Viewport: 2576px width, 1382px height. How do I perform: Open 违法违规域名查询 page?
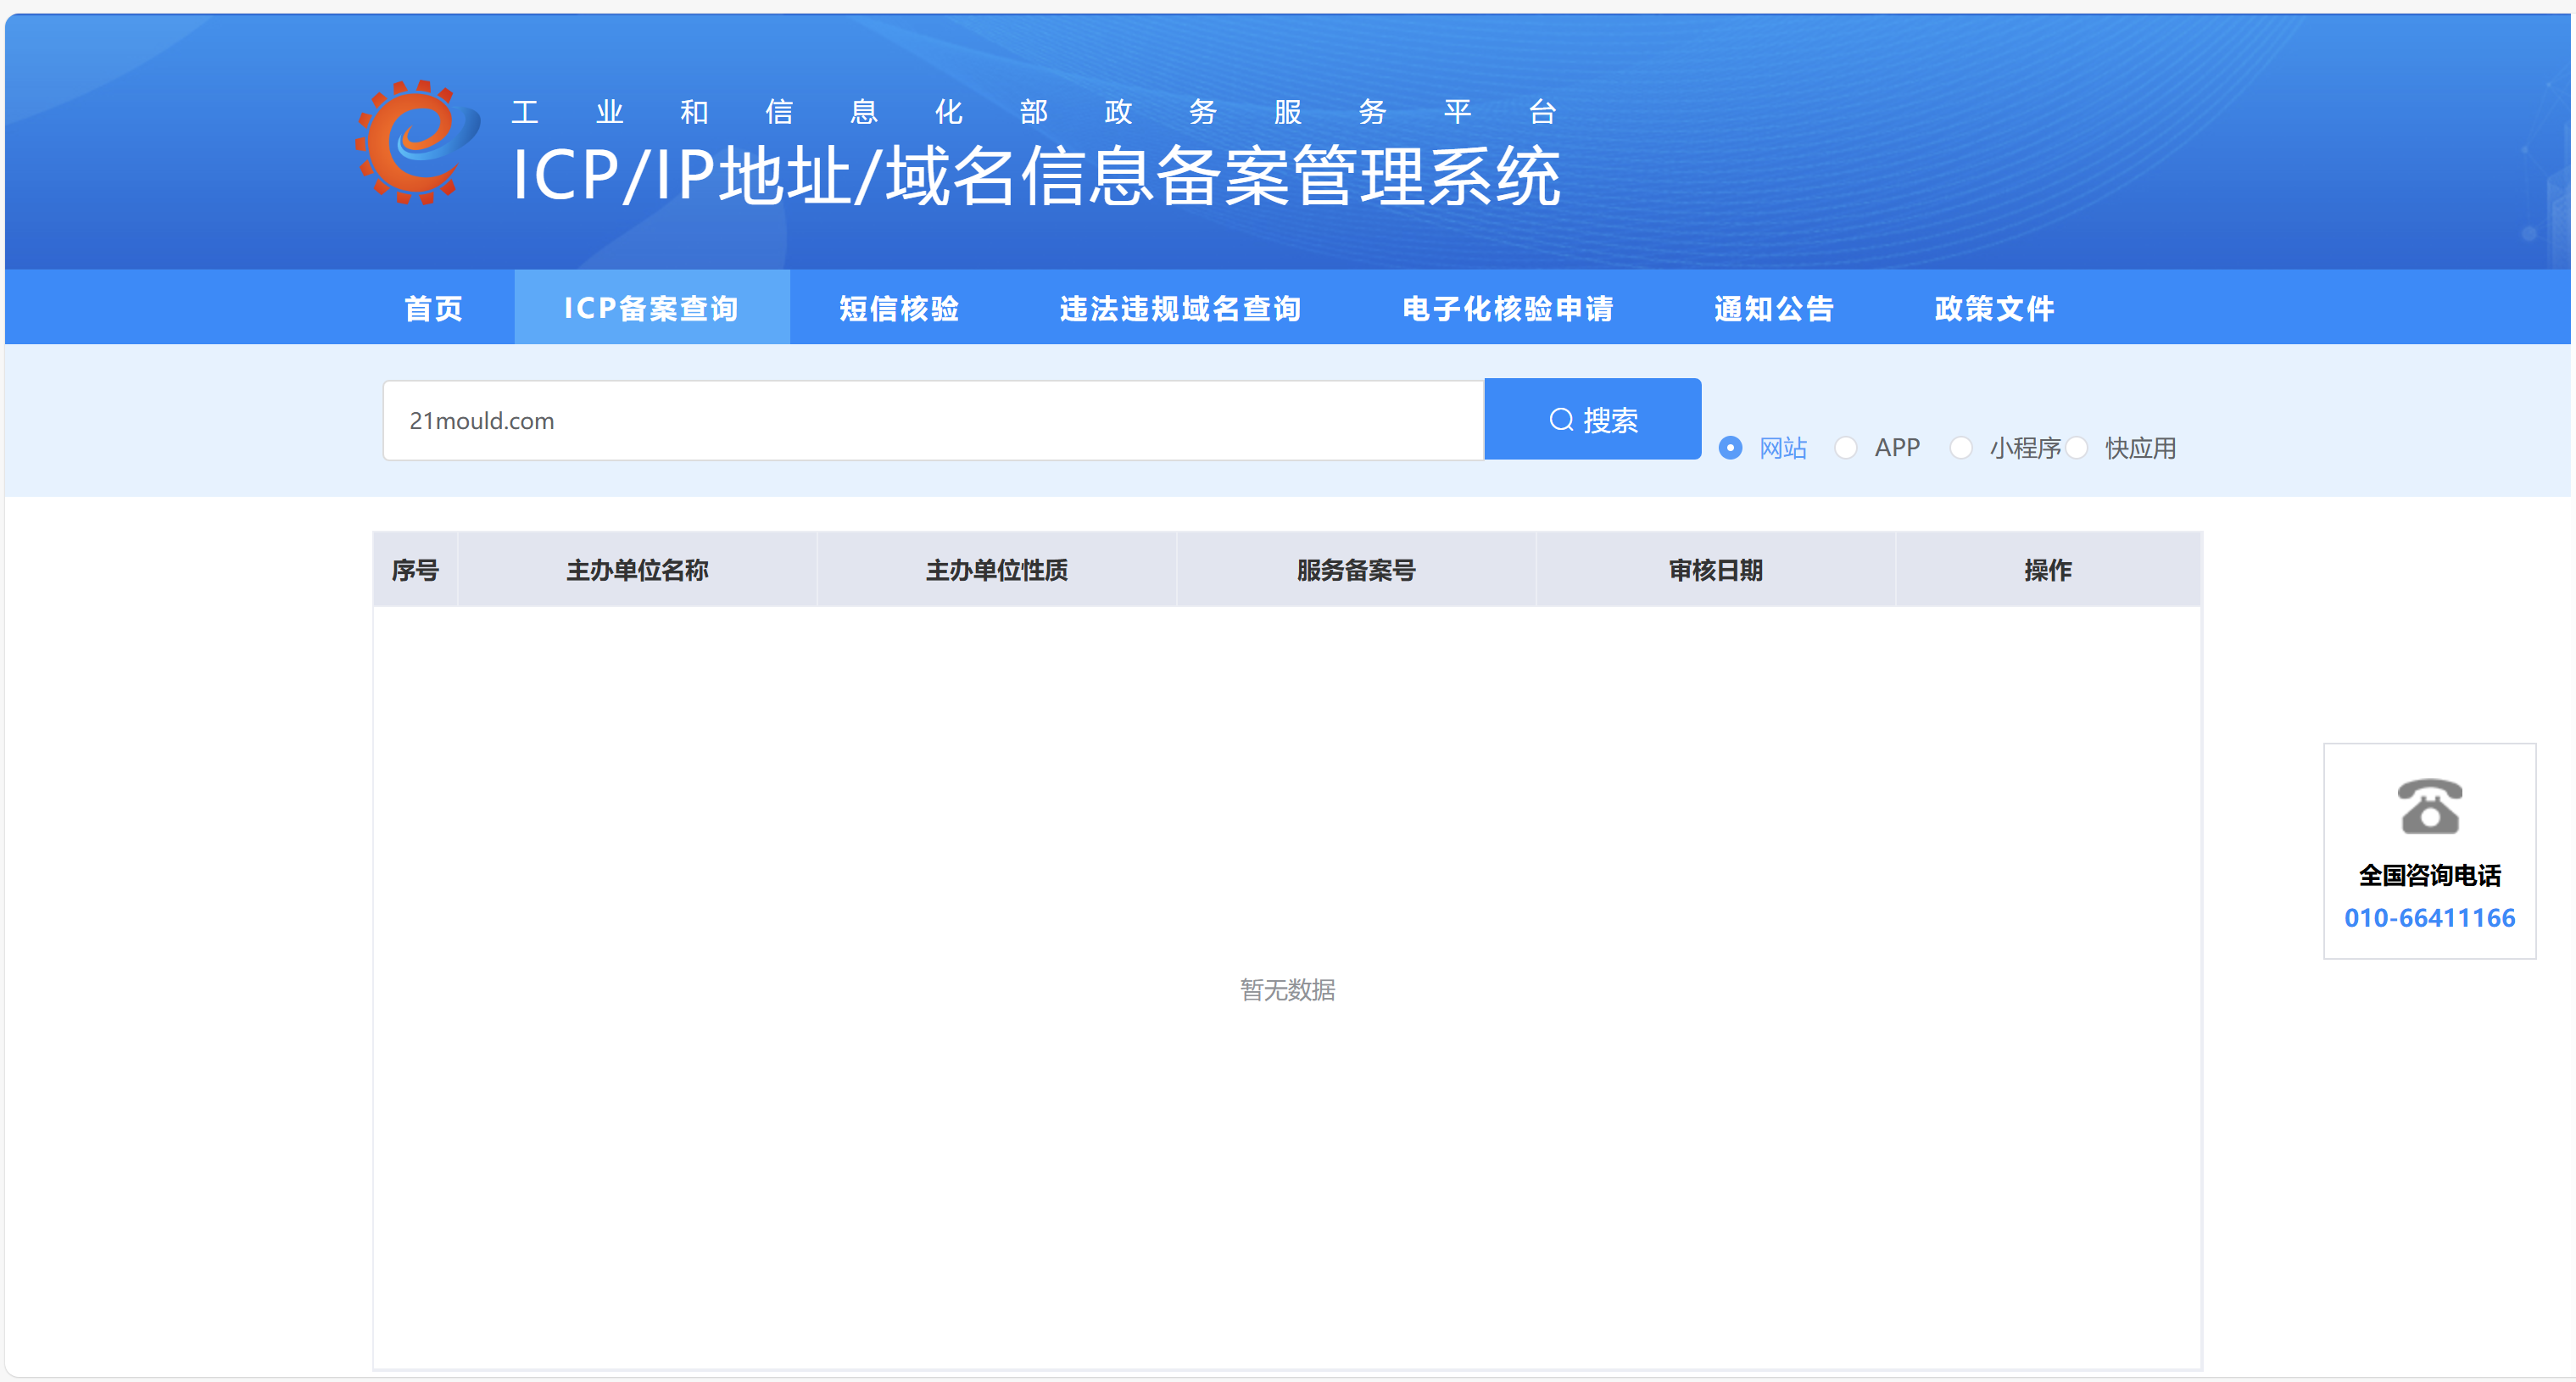click(1180, 308)
